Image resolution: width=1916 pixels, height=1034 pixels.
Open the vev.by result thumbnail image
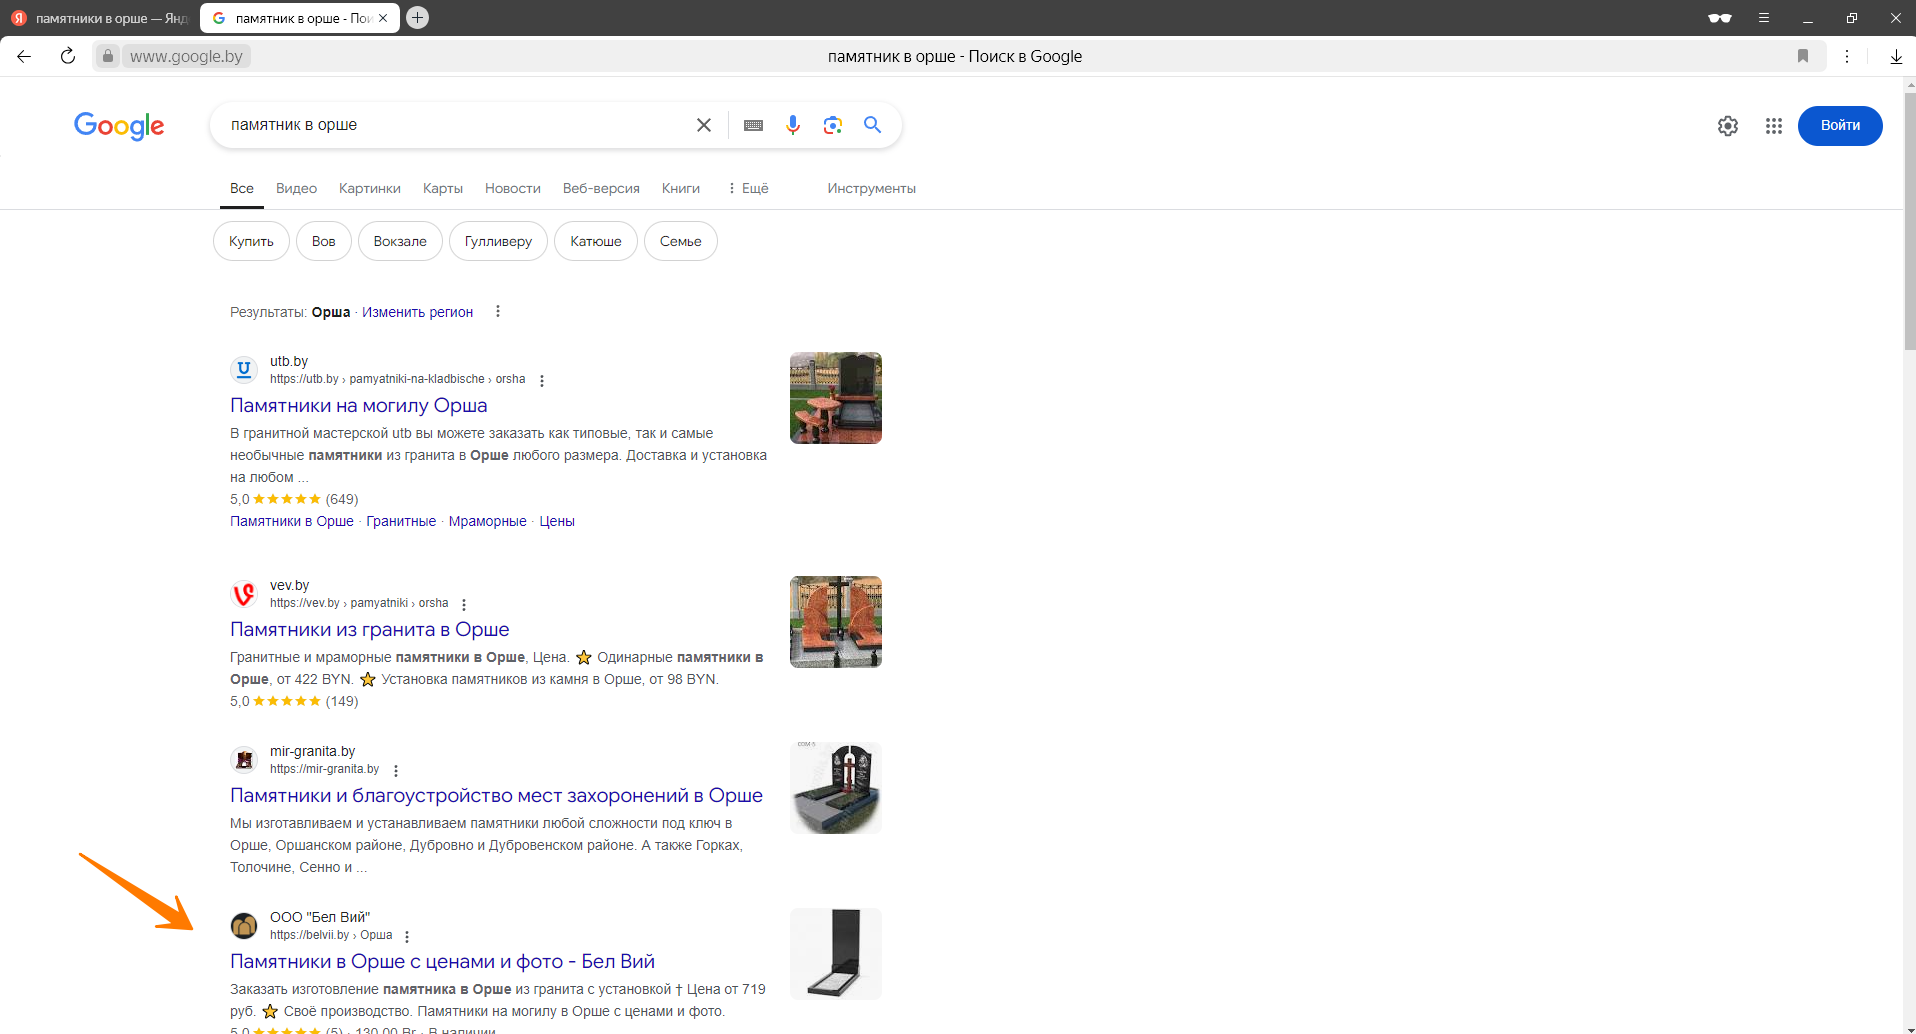(836, 622)
